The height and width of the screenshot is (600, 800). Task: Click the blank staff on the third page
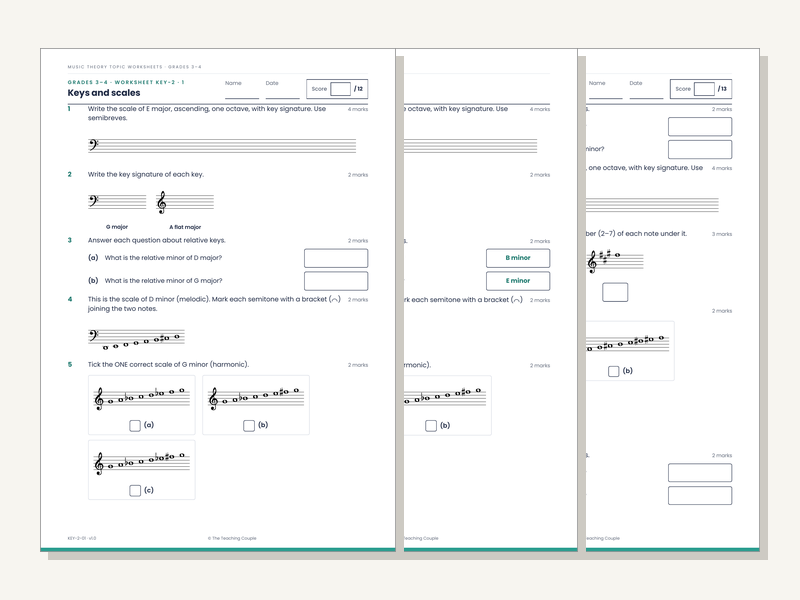click(x=653, y=205)
